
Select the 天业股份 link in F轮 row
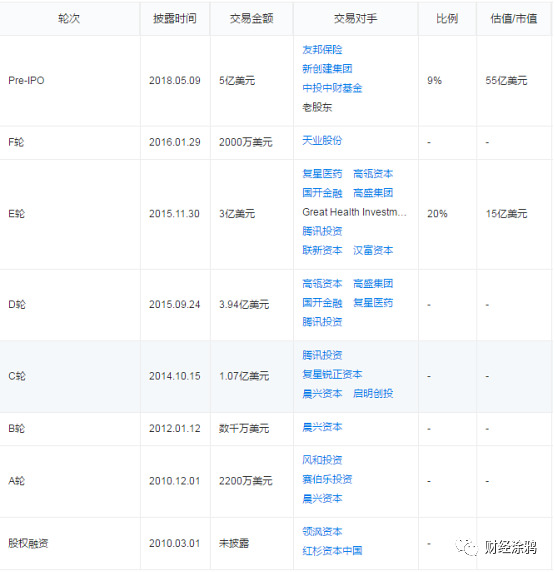pos(322,140)
